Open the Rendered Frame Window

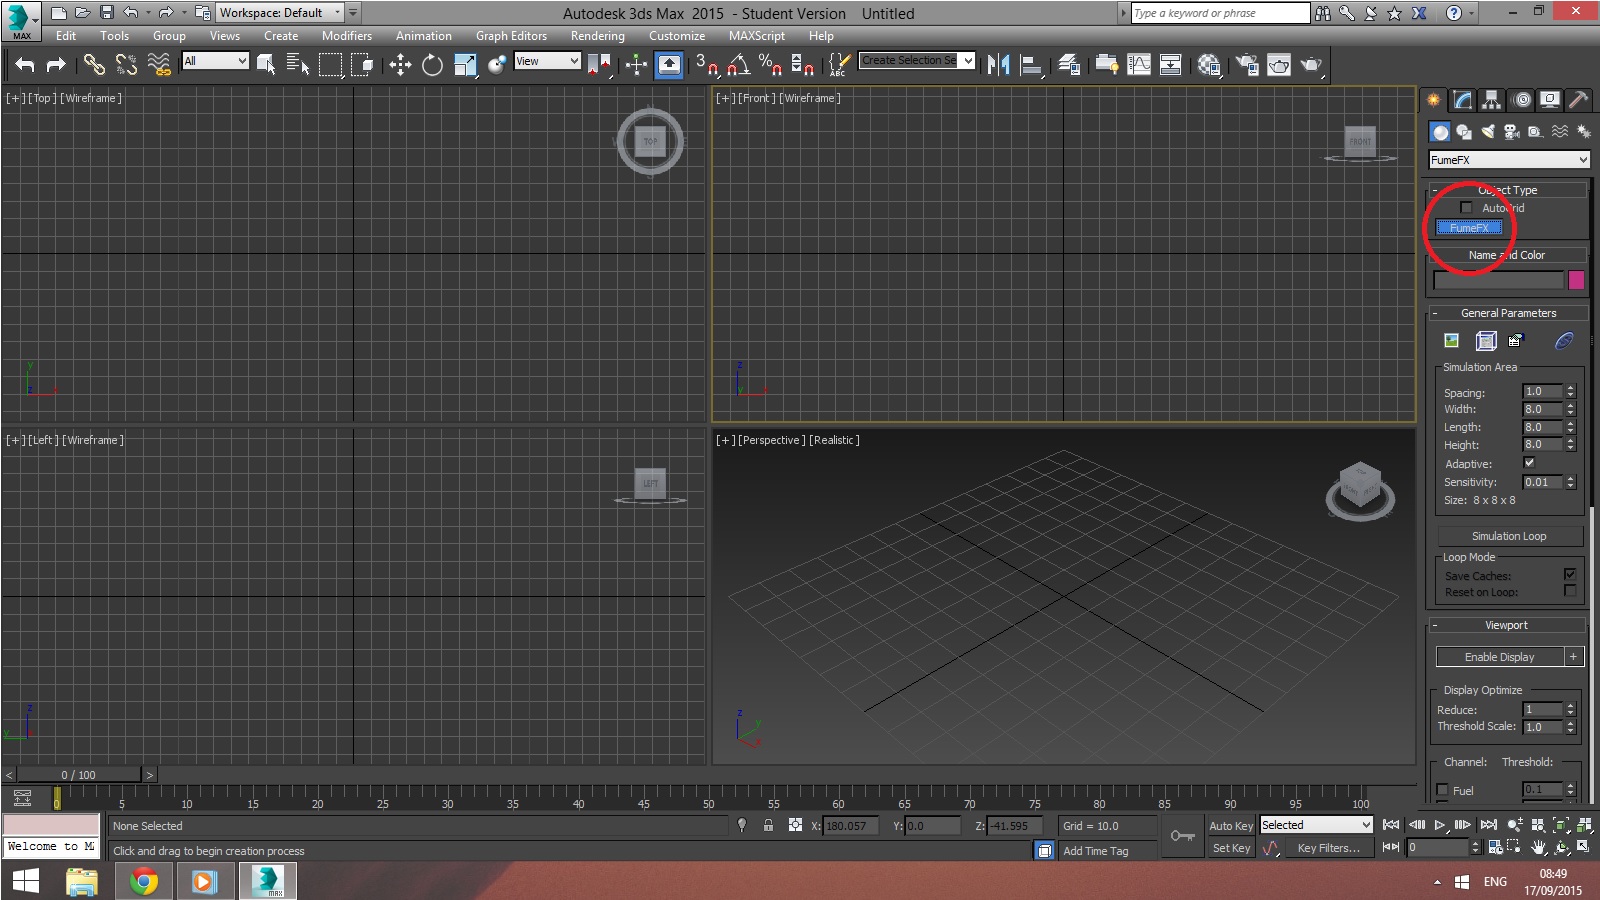[1279, 65]
